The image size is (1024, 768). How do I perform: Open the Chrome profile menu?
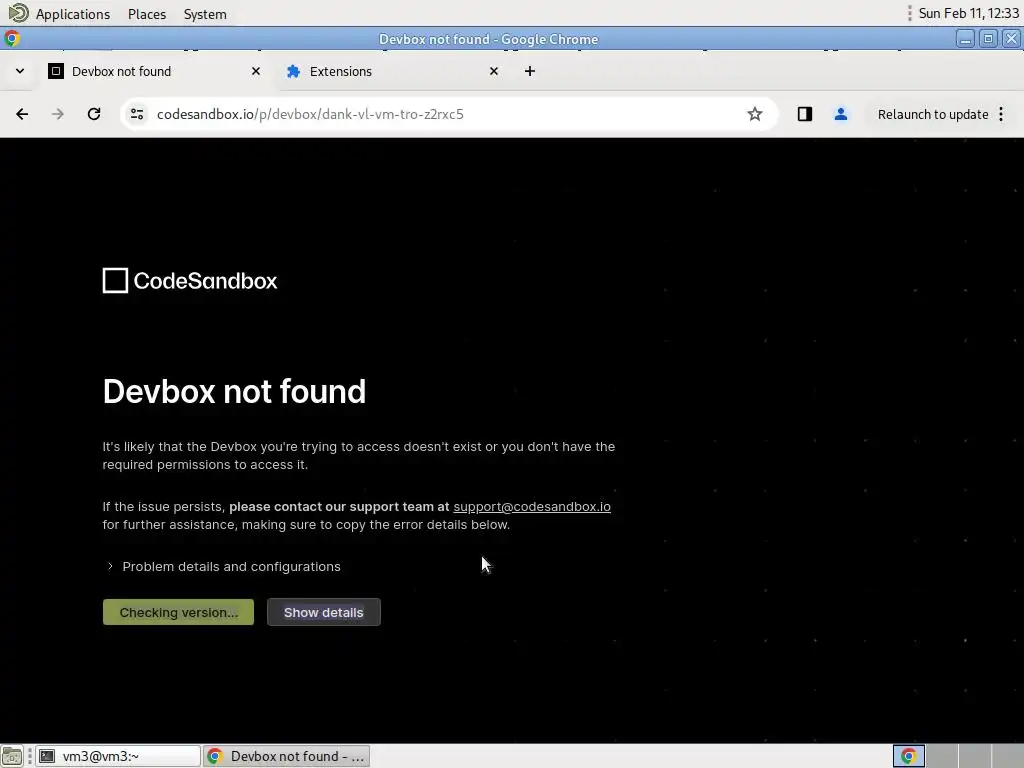point(840,114)
